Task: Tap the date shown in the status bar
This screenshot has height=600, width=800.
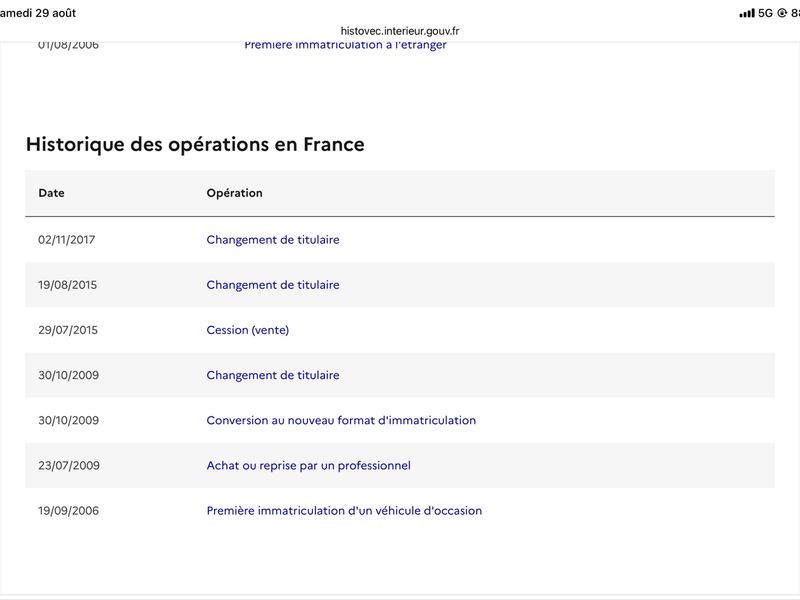Action: click(x=38, y=13)
